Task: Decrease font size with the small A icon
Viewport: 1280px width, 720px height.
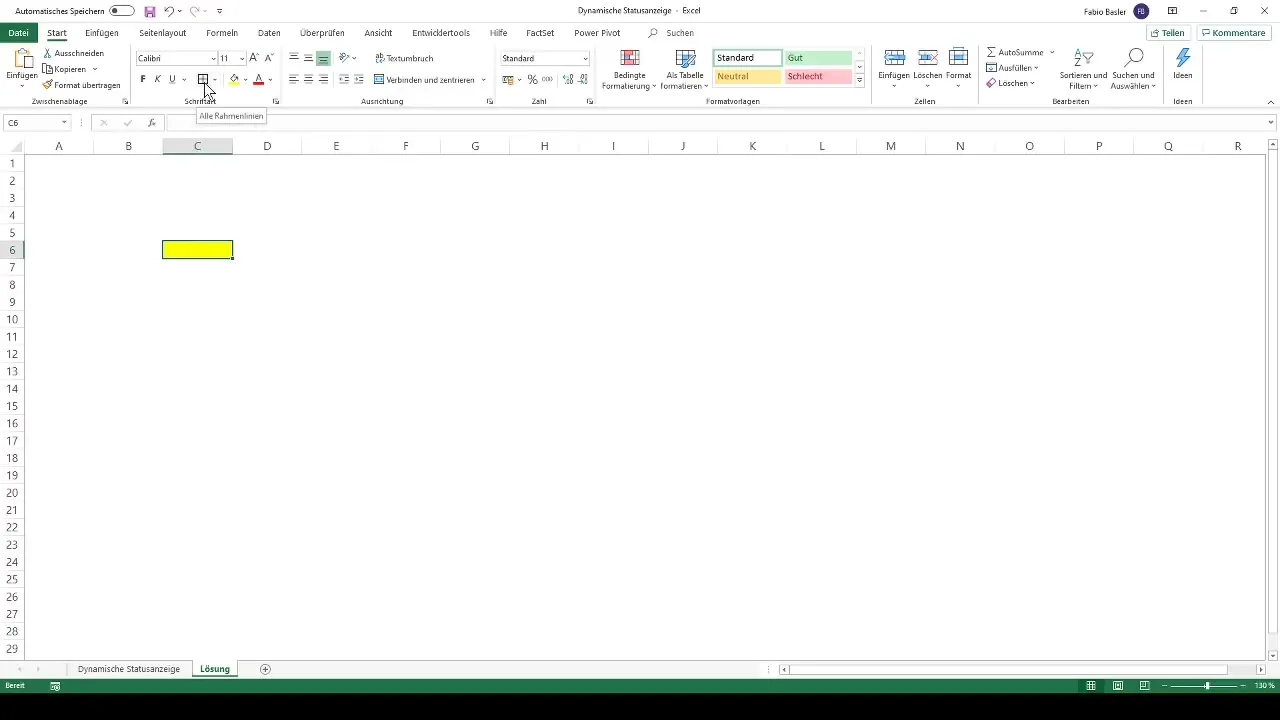Action: [268, 58]
